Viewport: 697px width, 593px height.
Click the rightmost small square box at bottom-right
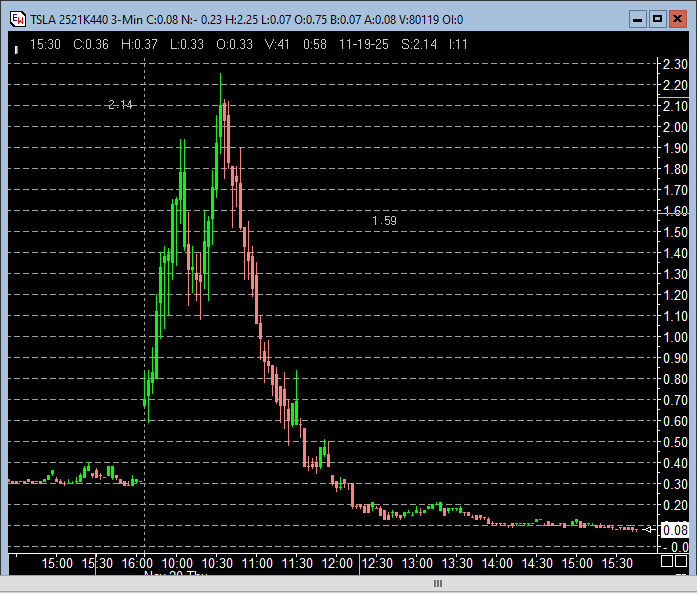point(683,562)
